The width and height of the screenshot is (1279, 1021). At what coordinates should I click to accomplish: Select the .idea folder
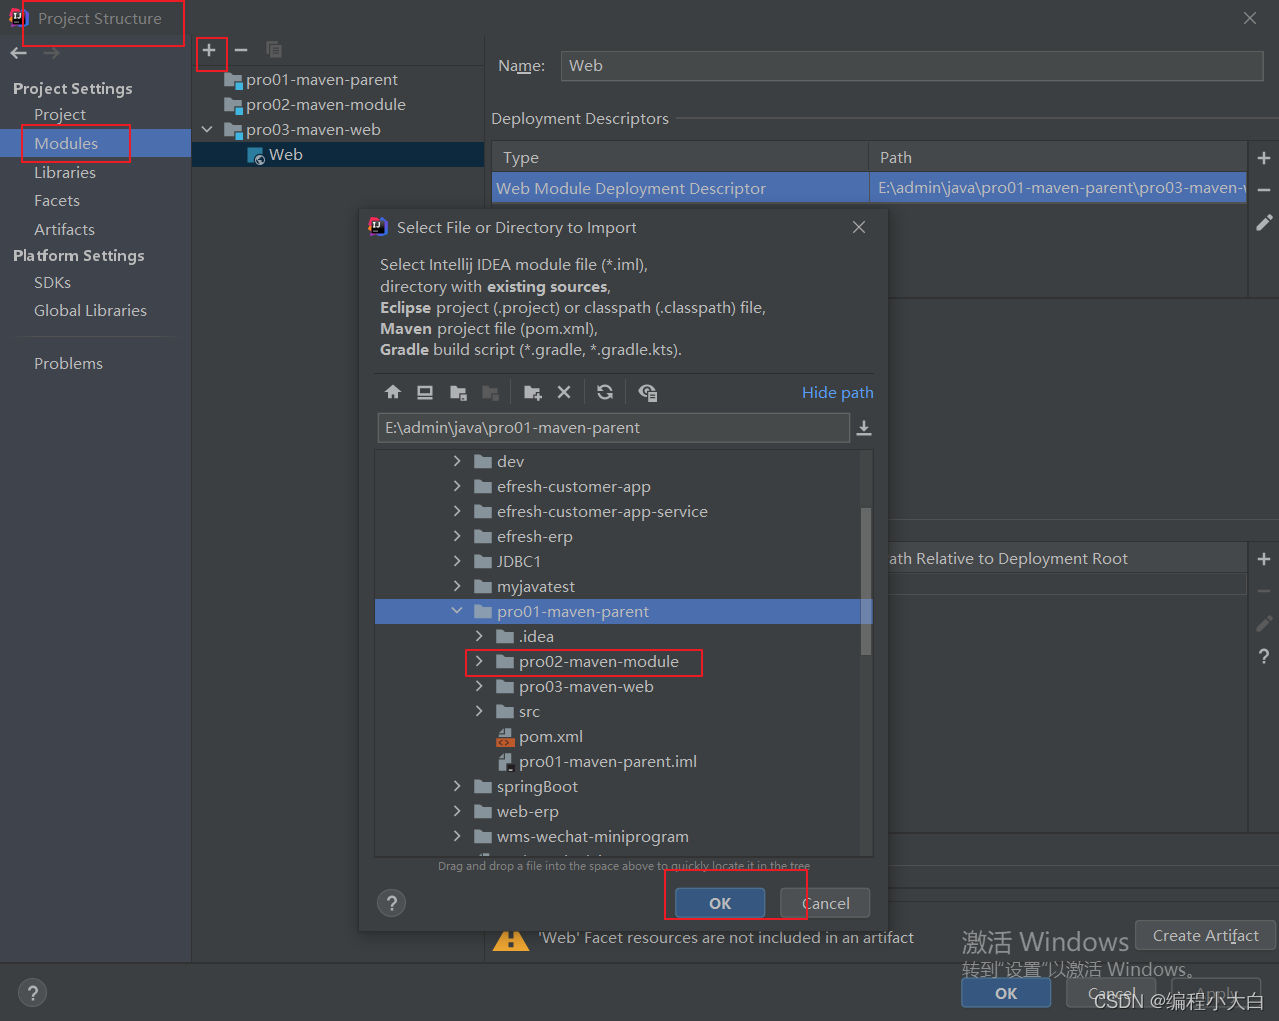point(536,636)
